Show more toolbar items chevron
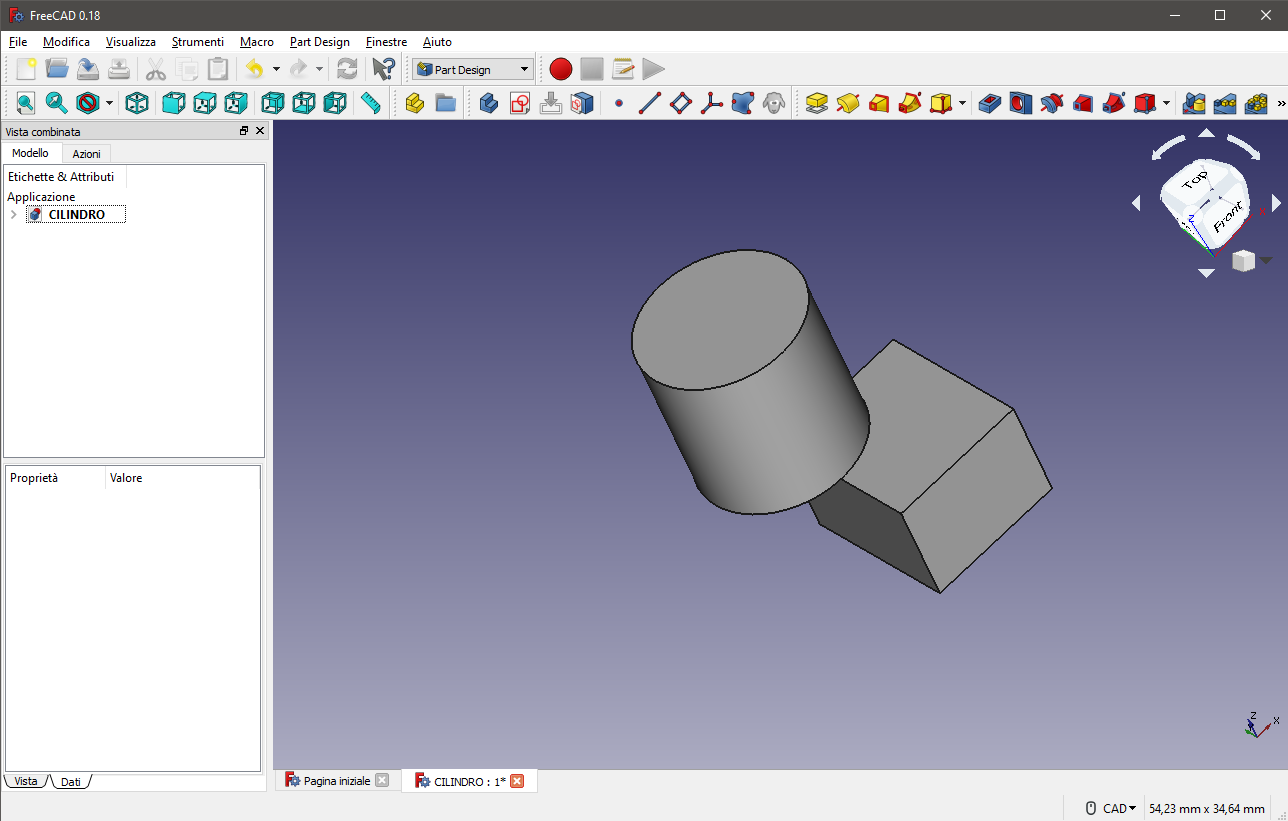 pyautogui.click(x=1282, y=103)
